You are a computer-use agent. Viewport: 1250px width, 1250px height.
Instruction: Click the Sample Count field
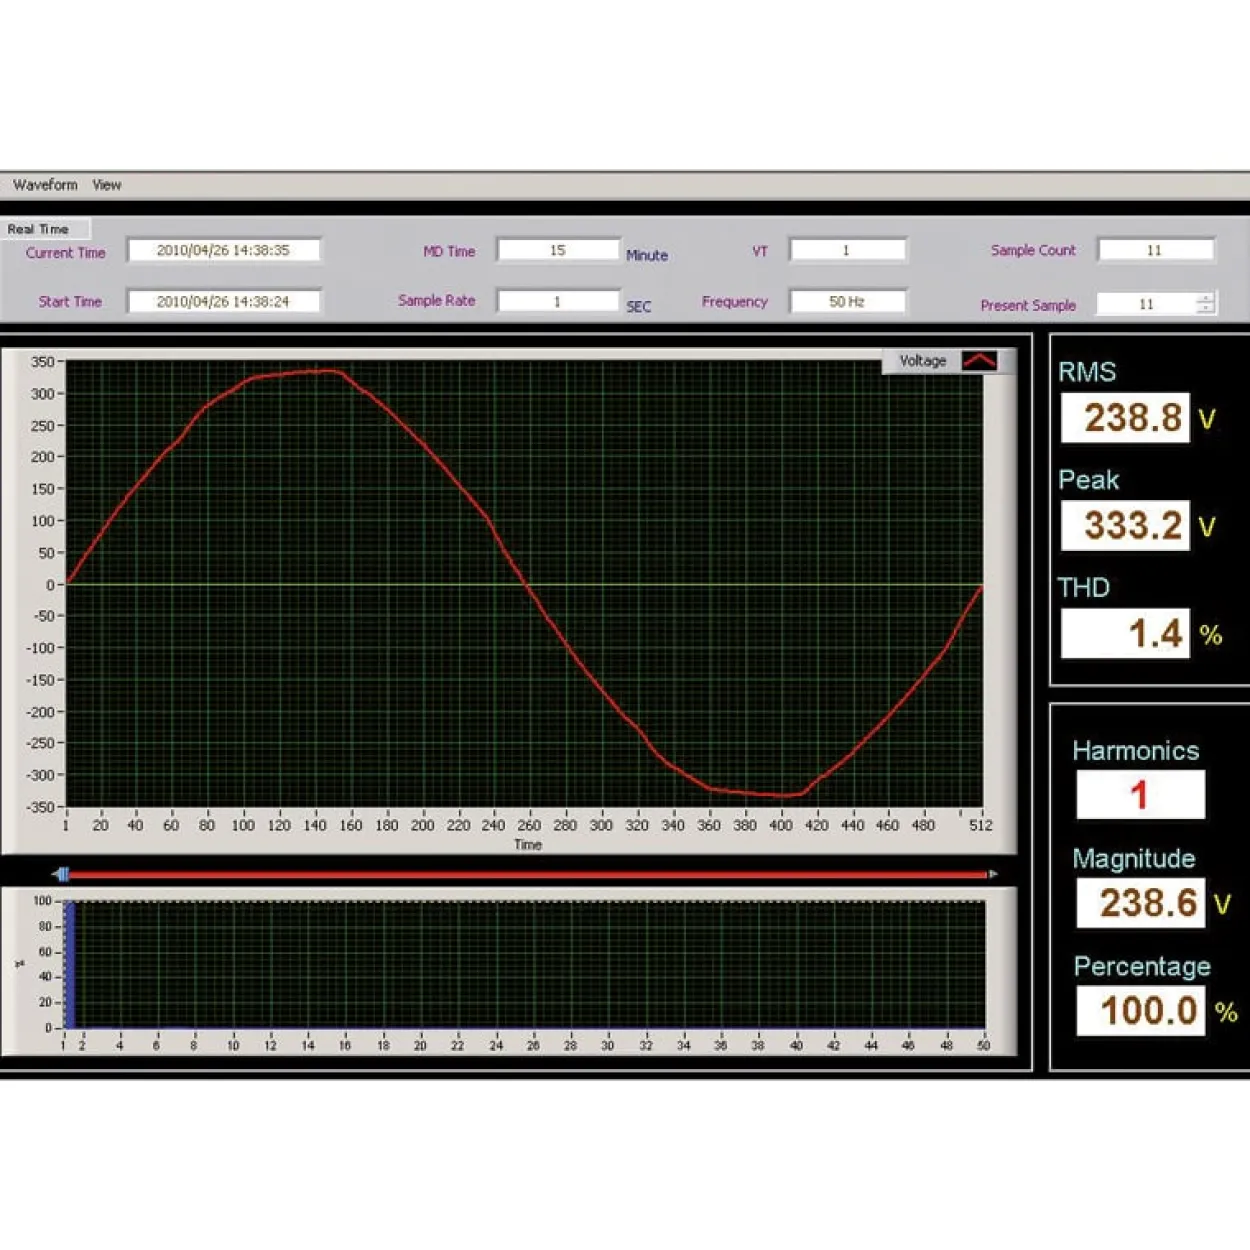coord(1155,250)
